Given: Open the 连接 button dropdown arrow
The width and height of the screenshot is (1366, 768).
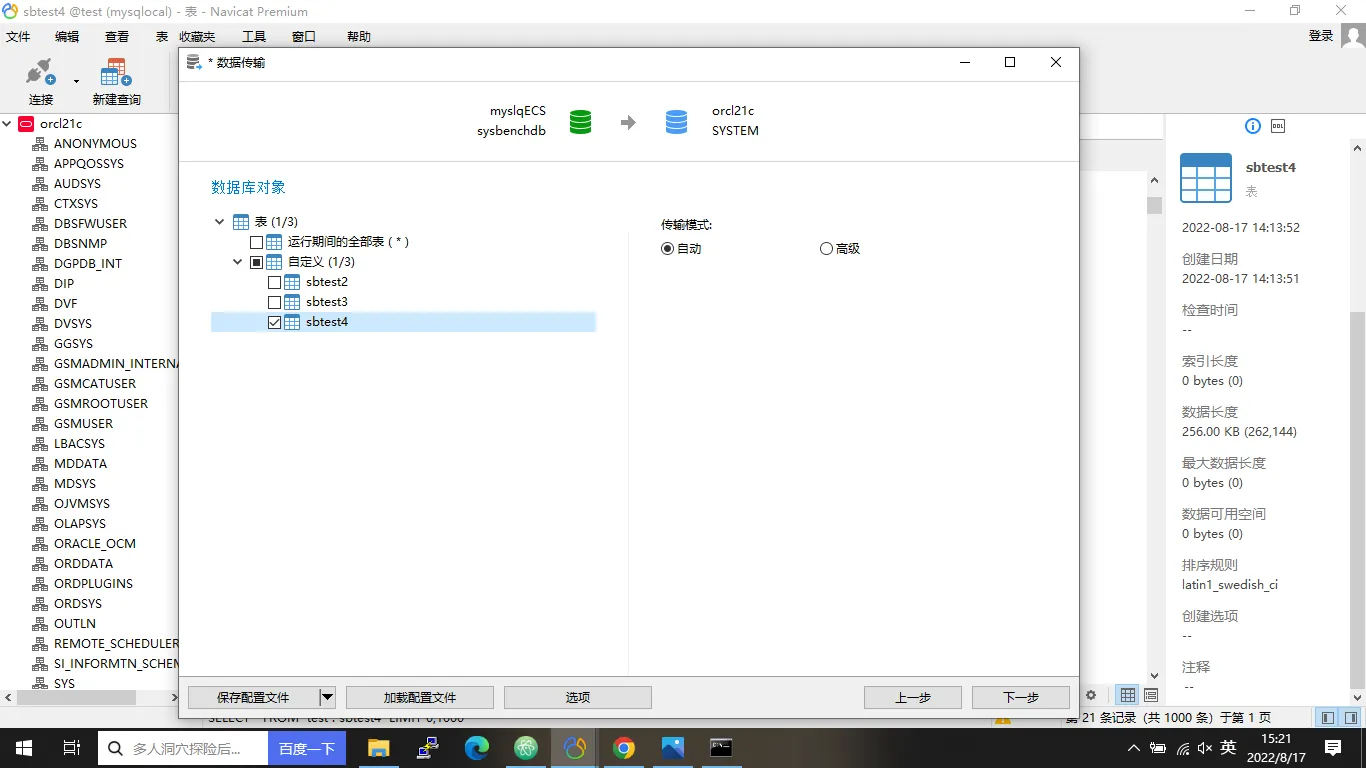Looking at the screenshot, I should [x=76, y=82].
